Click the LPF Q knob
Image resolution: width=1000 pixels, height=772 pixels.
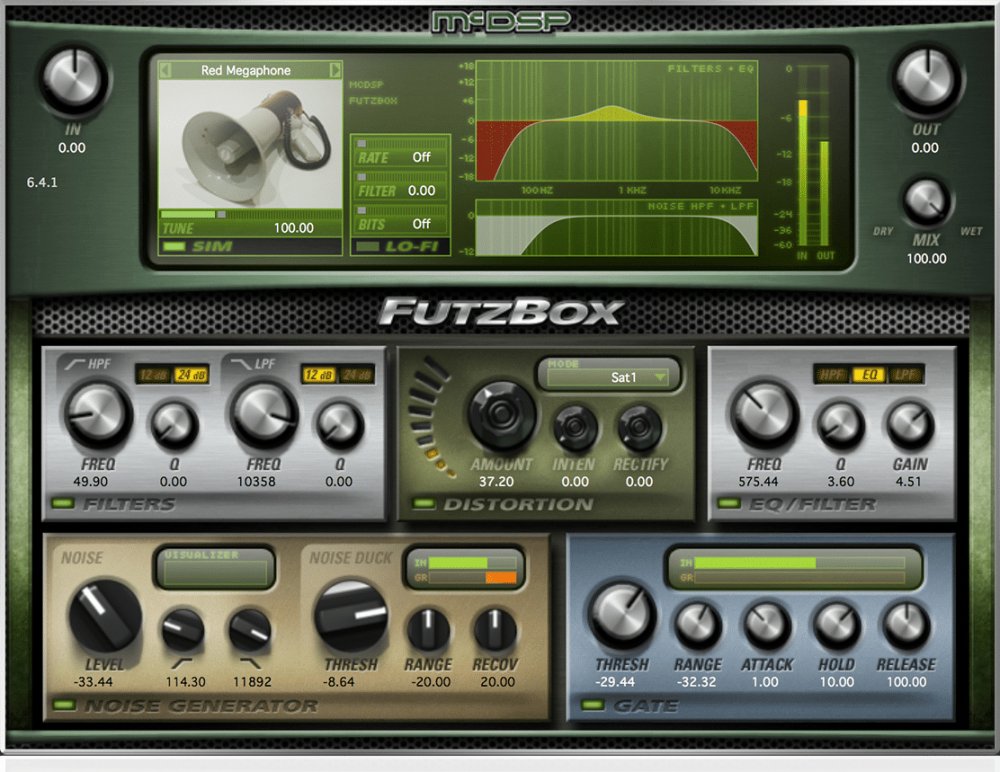click(x=339, y=424)
